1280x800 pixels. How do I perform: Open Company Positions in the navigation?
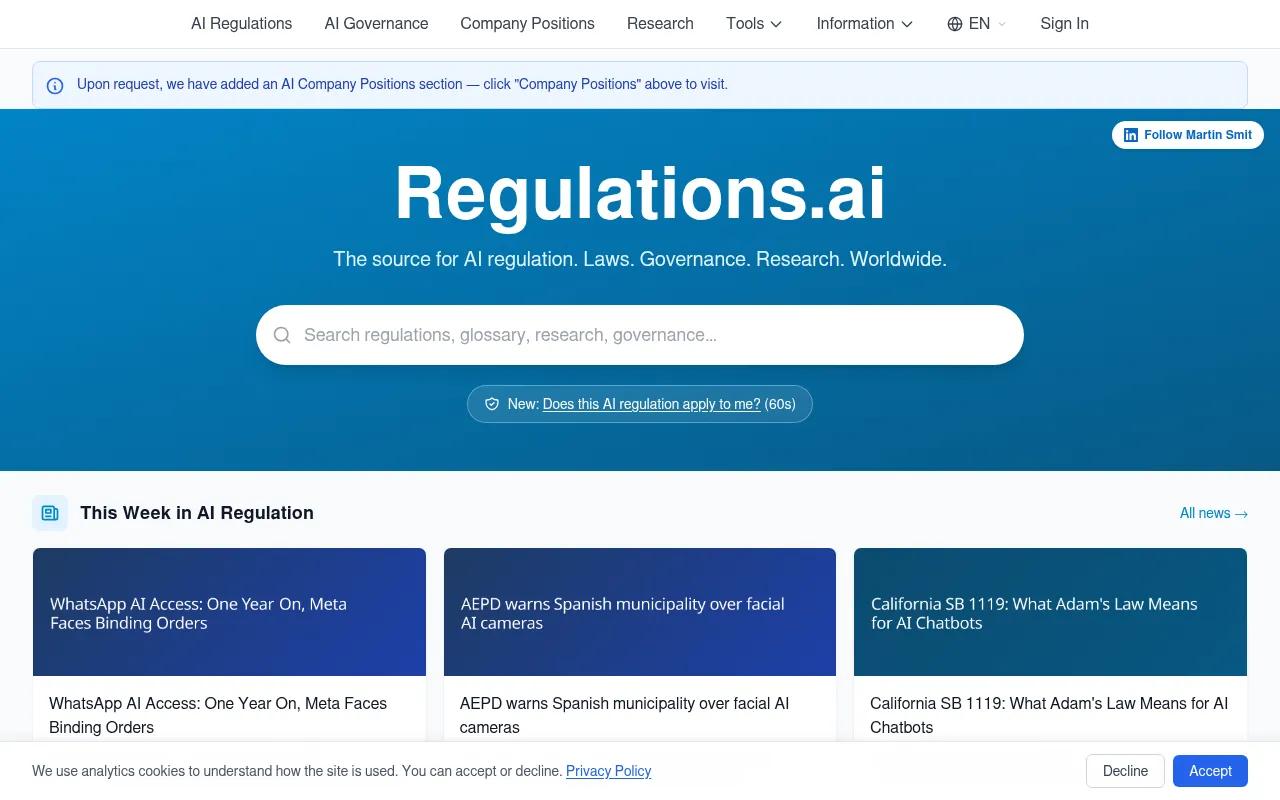527,24
